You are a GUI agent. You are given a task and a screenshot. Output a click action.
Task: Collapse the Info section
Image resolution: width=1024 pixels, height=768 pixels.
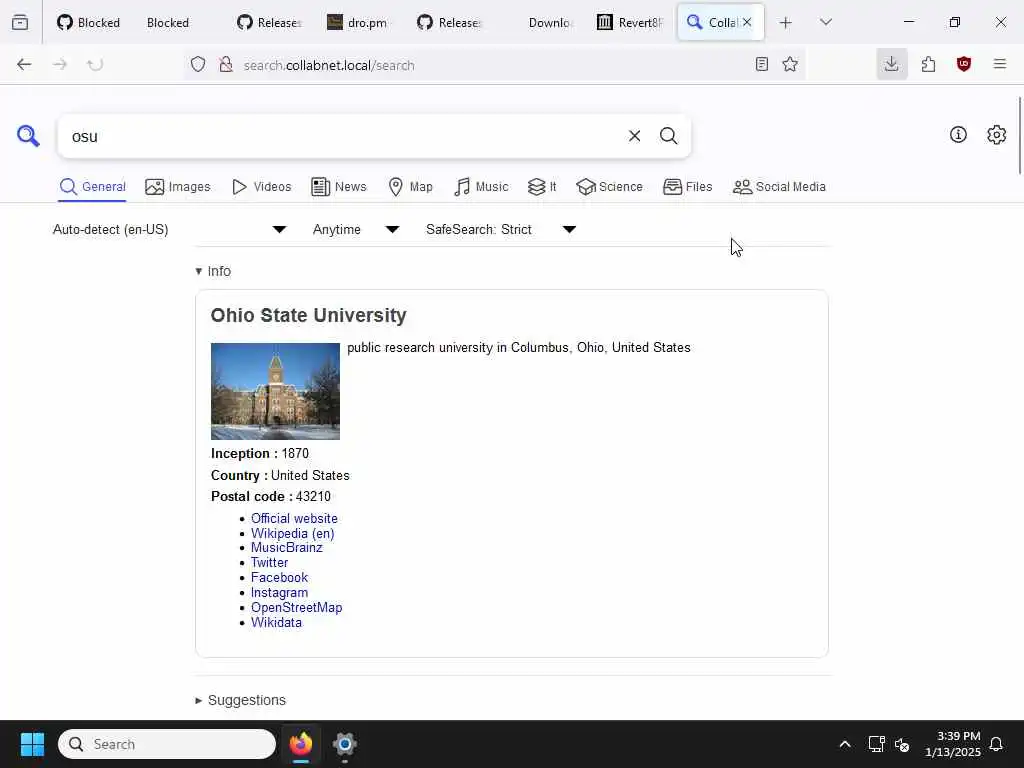213,271
